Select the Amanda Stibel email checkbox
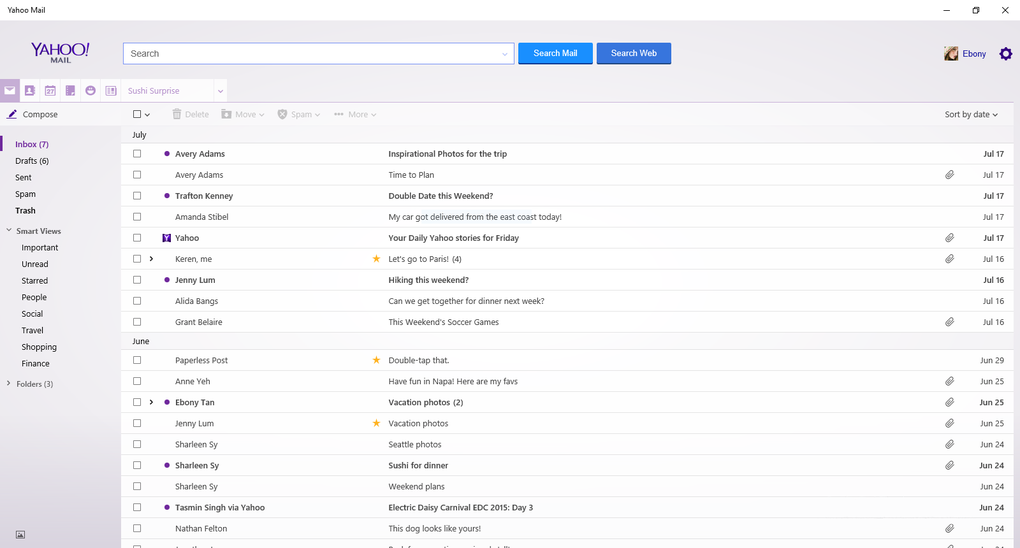 click(x=137, y=217)
